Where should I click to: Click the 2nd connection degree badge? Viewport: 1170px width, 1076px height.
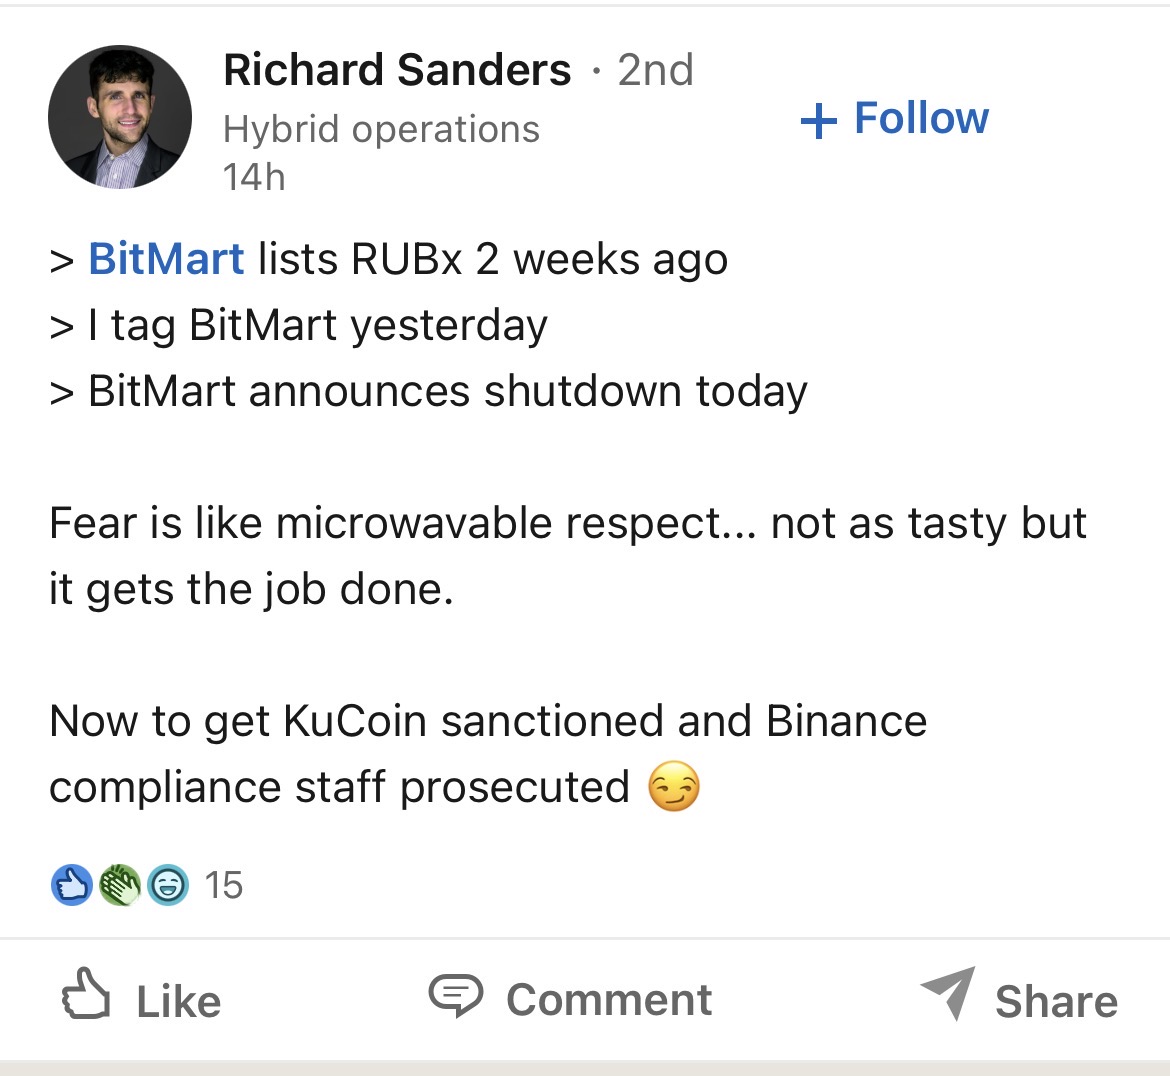[x=655, y=69]
